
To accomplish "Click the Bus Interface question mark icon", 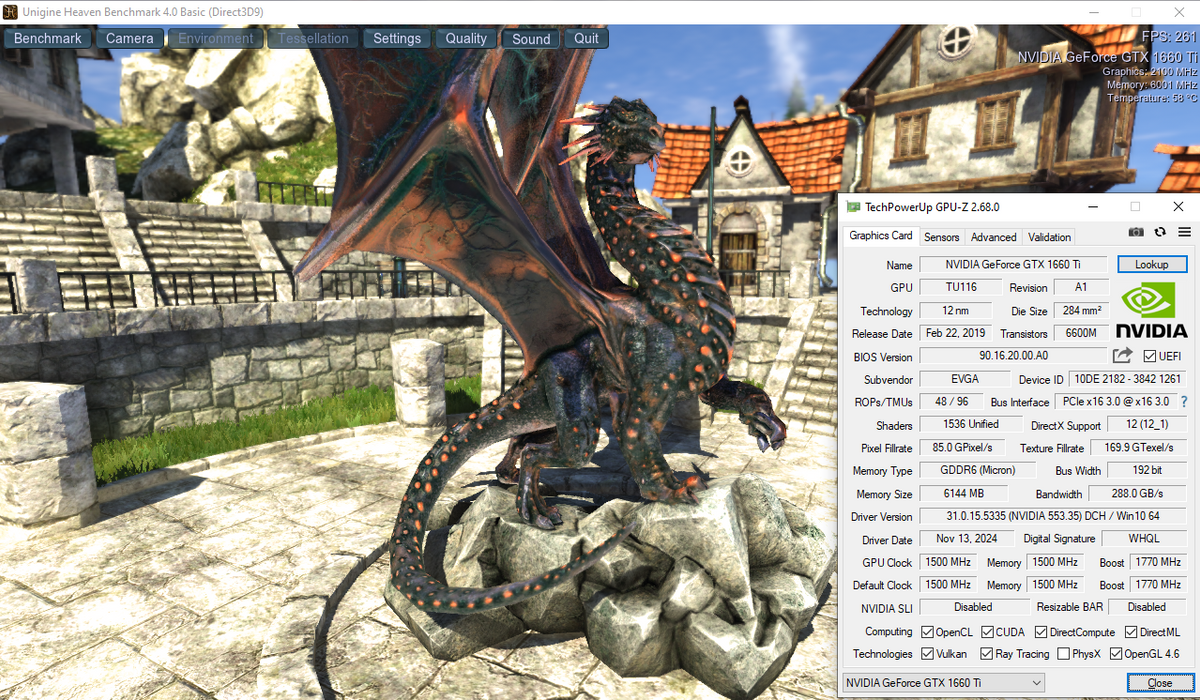I will (1184, 401).
